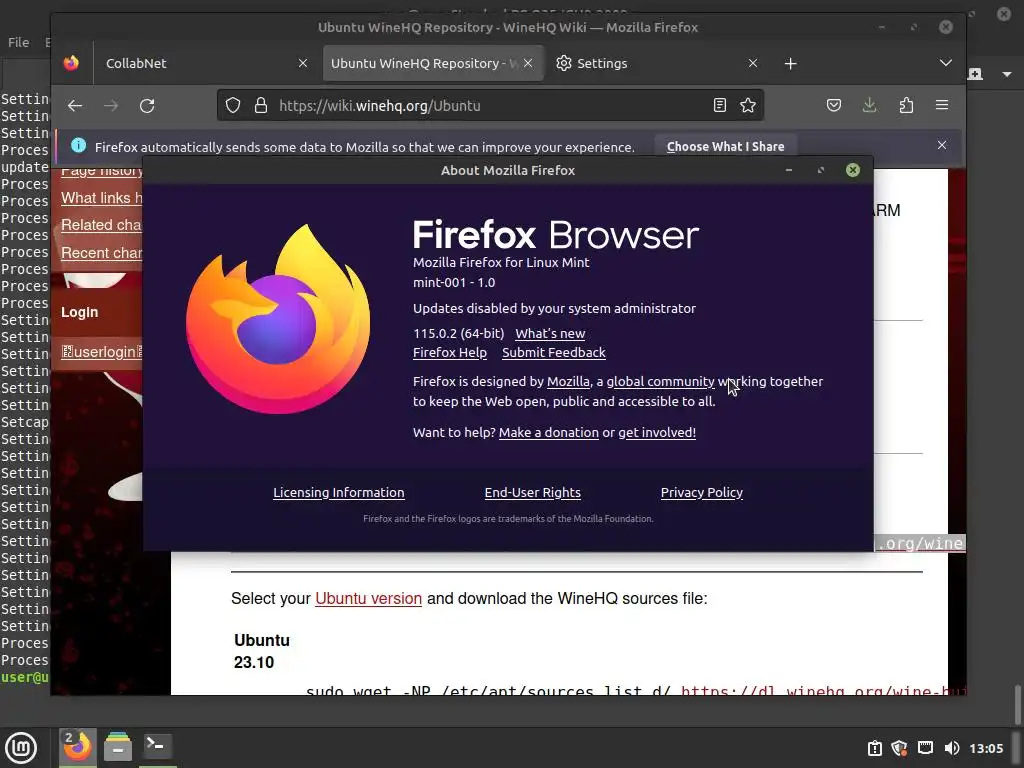The height and width of the screenshot is (768, 1024).
Task: Click the volume speaker tray icon
Action: click(x=952, y=748)
